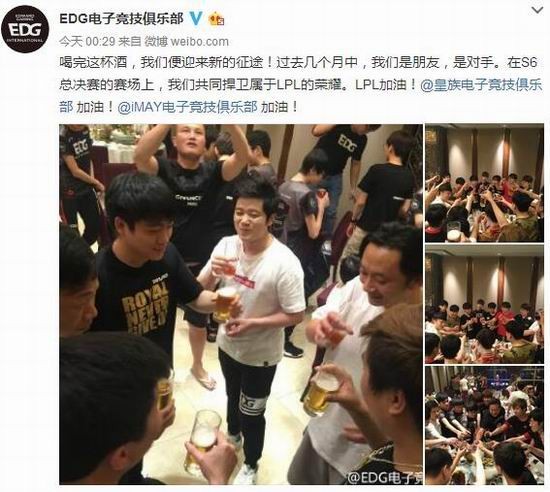The image size is (550, 492).
Task: Click the blue verified V badge
Action: [196, 18]
